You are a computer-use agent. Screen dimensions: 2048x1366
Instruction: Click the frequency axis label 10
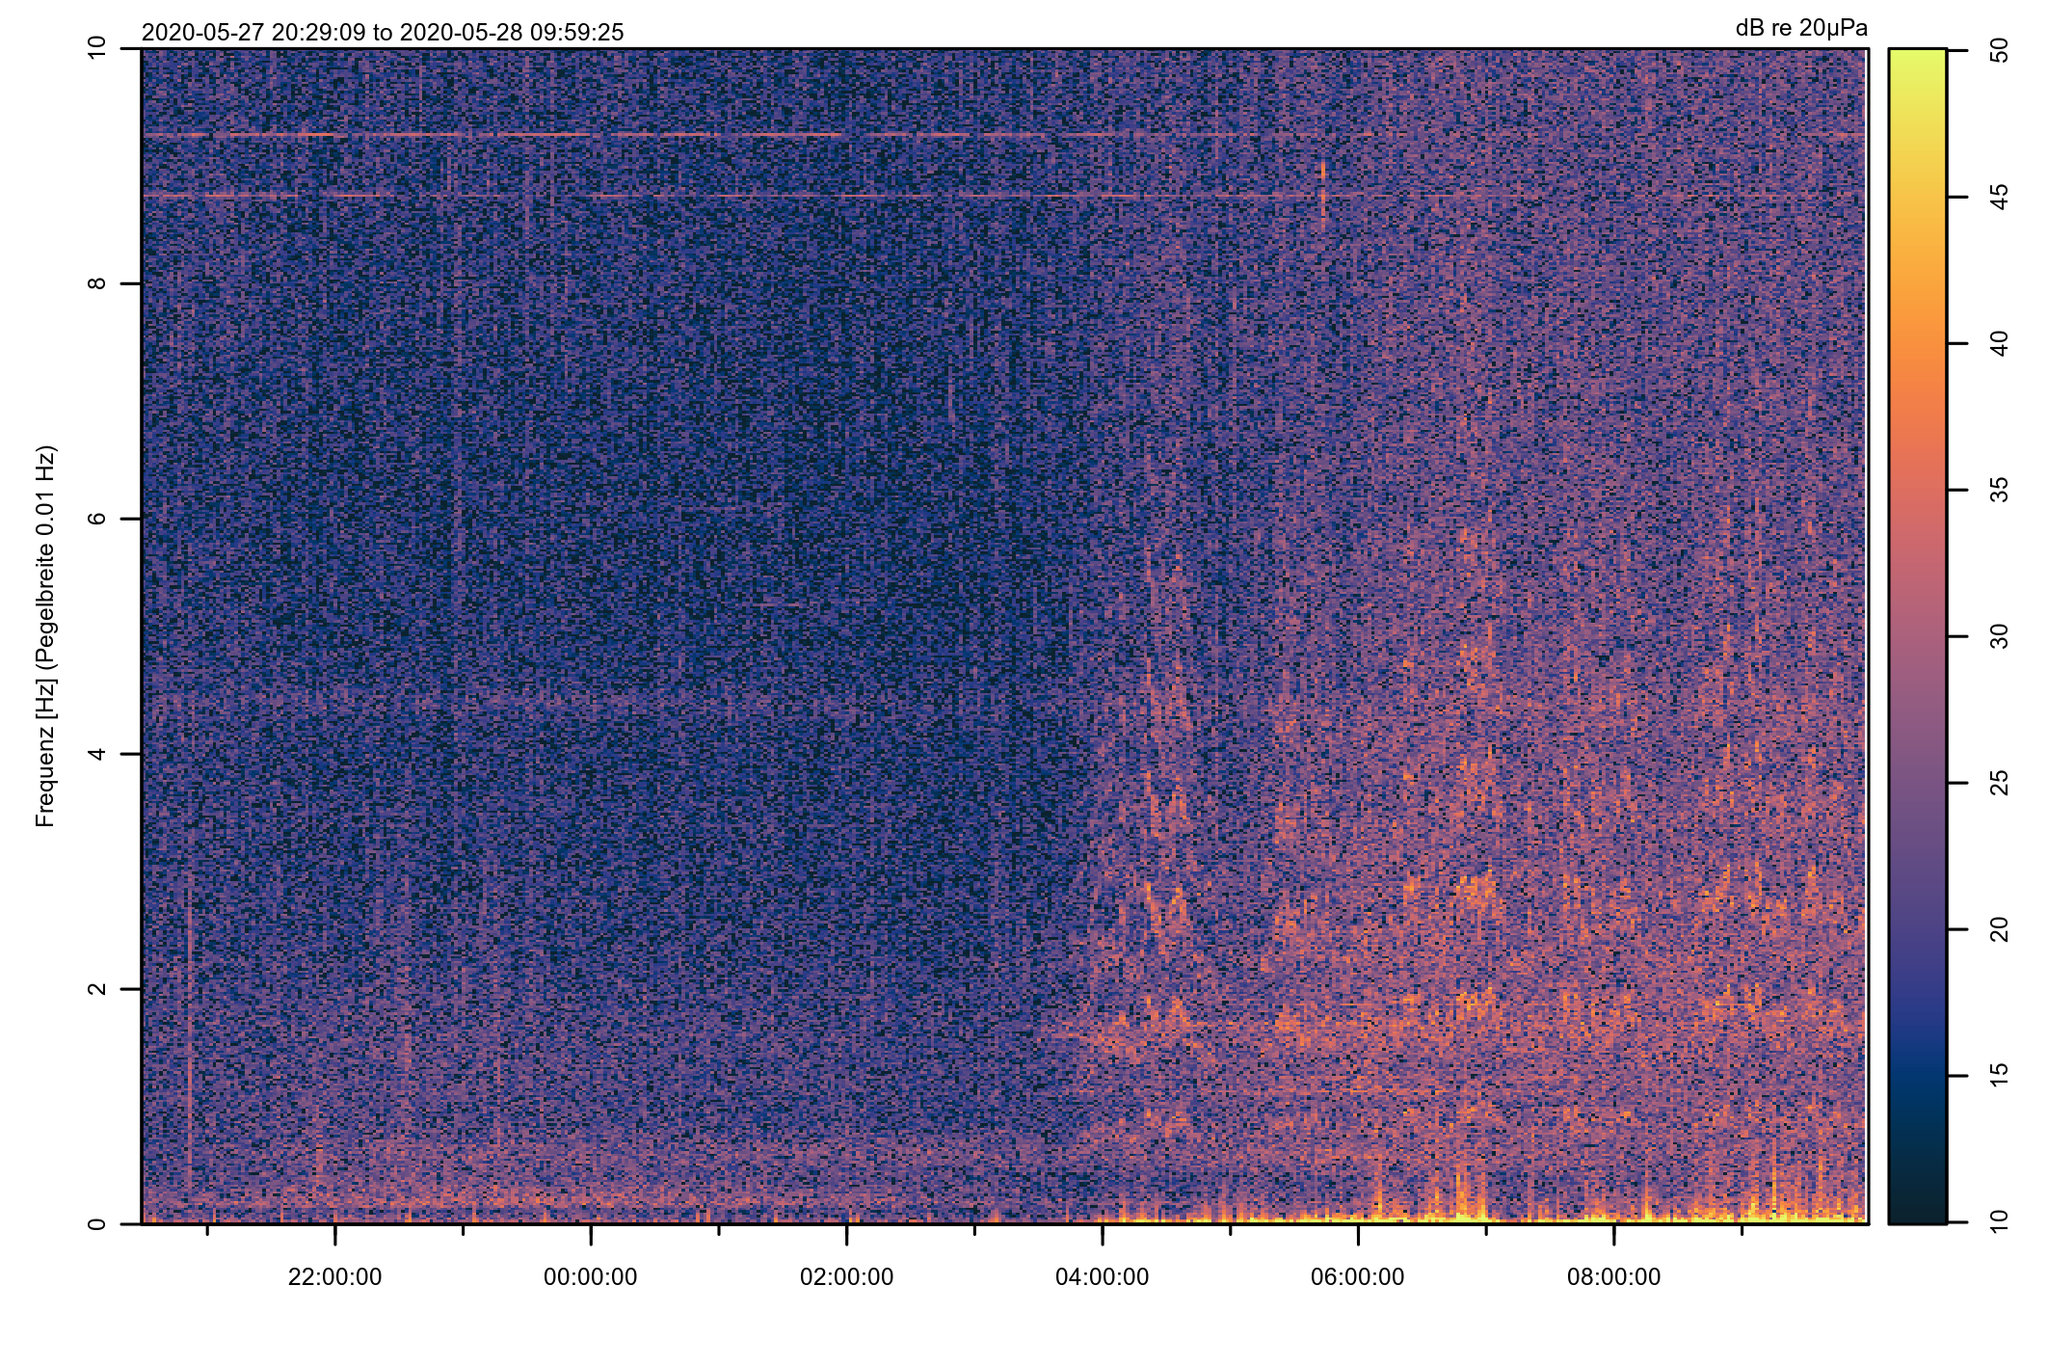[97, 48]
